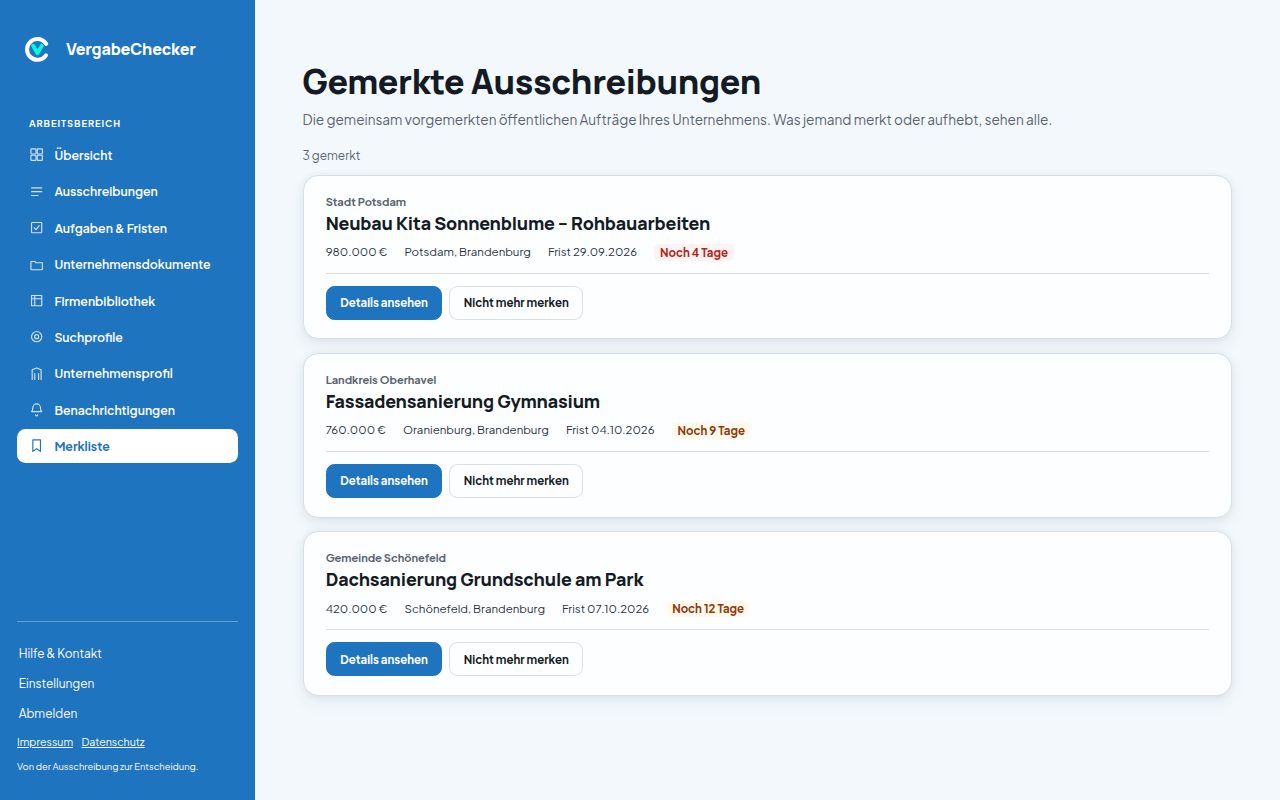The image size is (1280, 800).
Task: Select the Merkliste menu item
Action: 127,446
